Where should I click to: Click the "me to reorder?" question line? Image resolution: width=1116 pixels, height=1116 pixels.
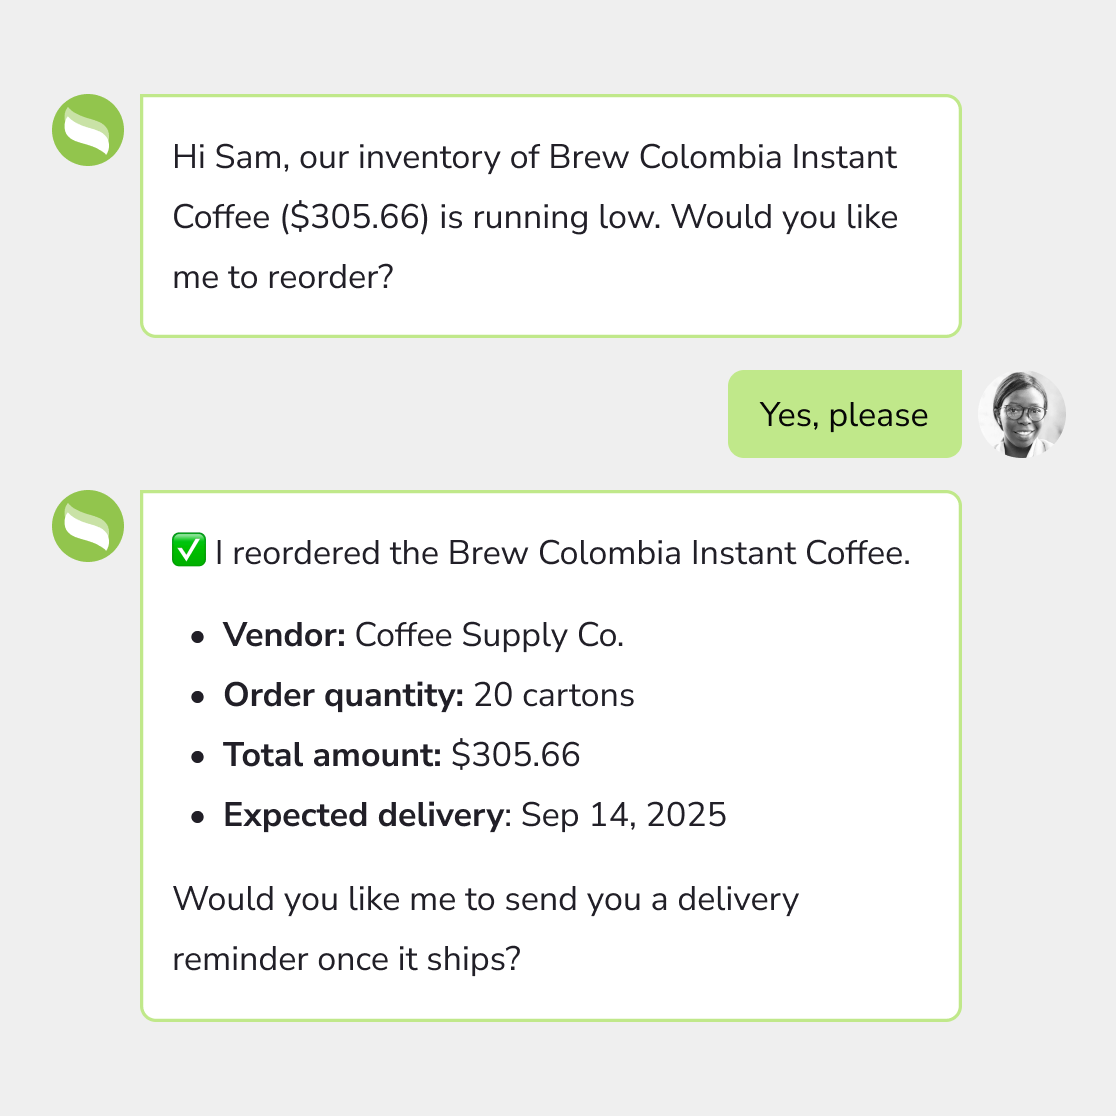tap(283, 277)
